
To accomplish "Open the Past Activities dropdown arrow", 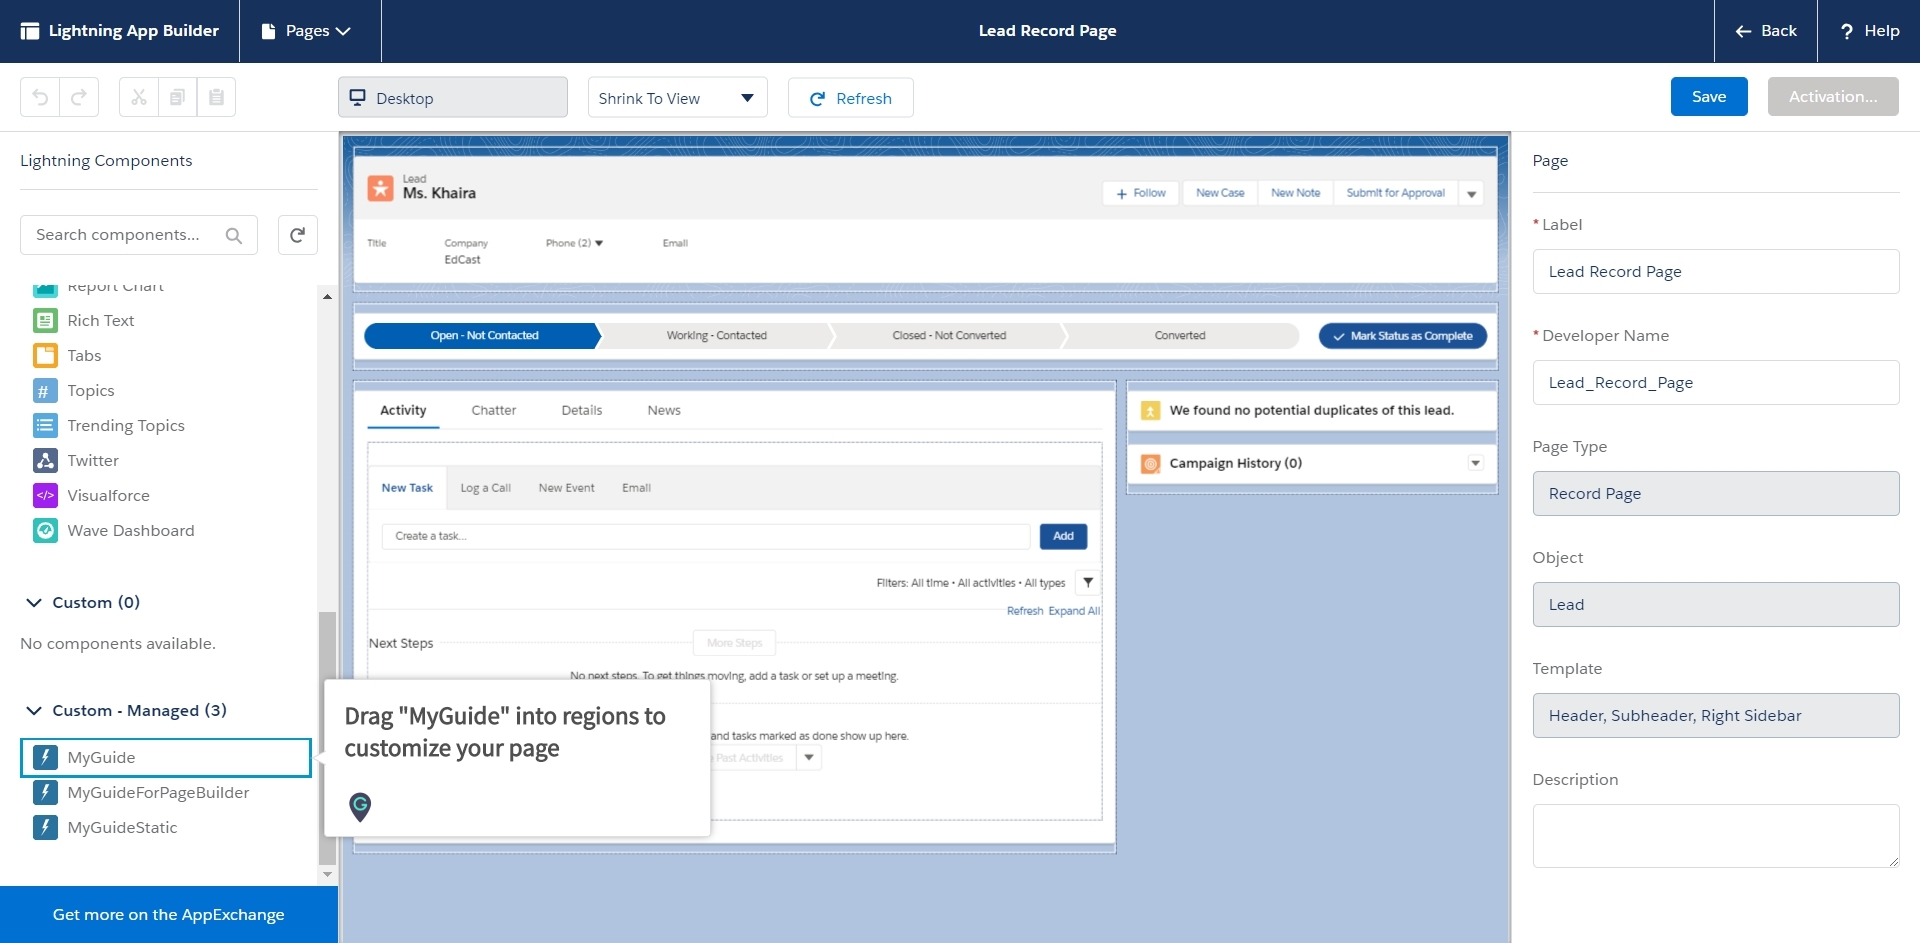I will click(809, 758).
